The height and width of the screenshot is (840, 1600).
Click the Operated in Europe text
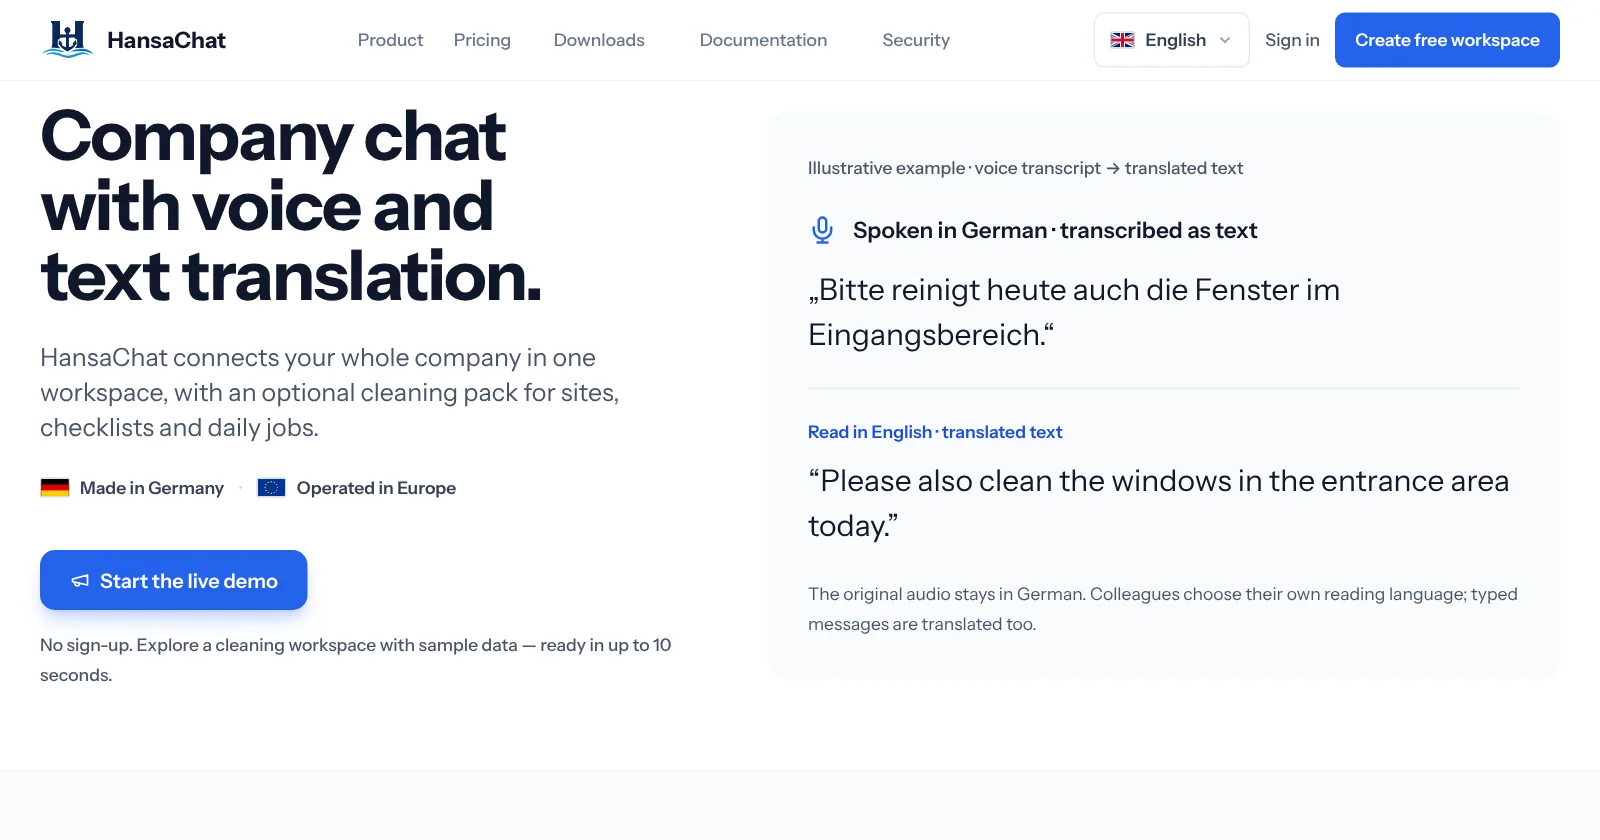click(376, 488)
